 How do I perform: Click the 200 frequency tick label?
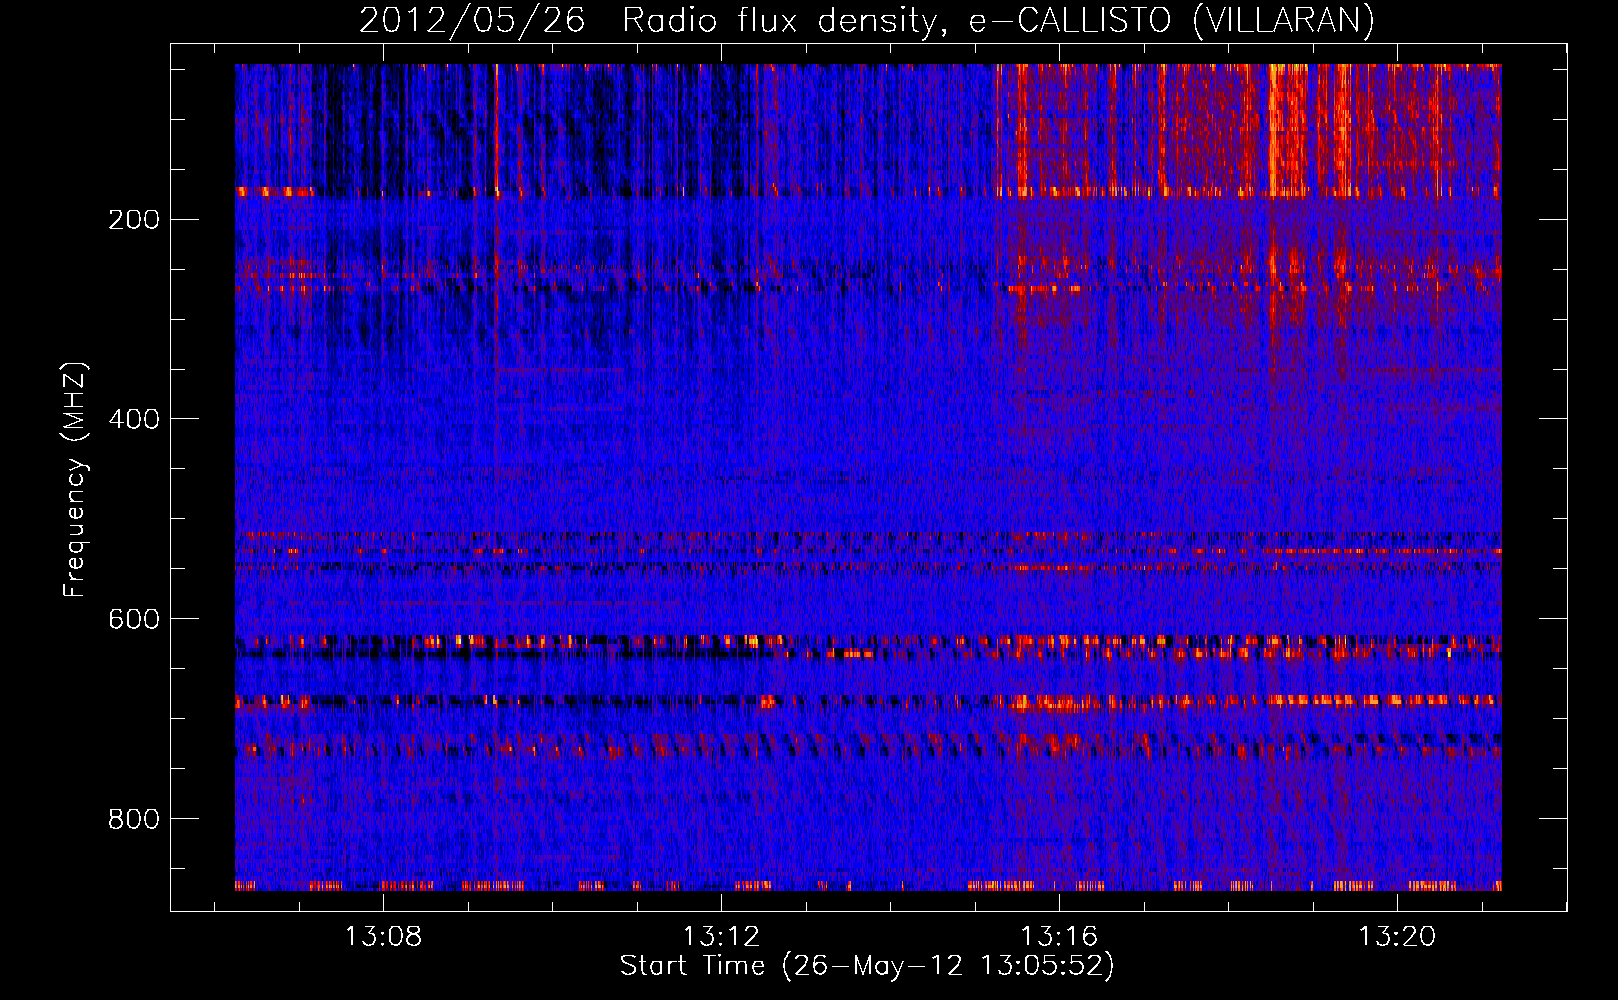tap(134, 220)
